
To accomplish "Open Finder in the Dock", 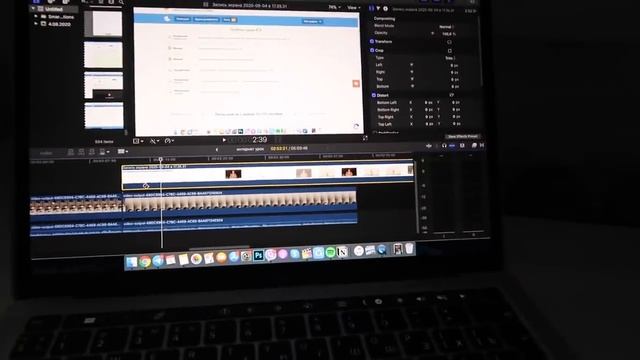I will [x=131, y=262].
